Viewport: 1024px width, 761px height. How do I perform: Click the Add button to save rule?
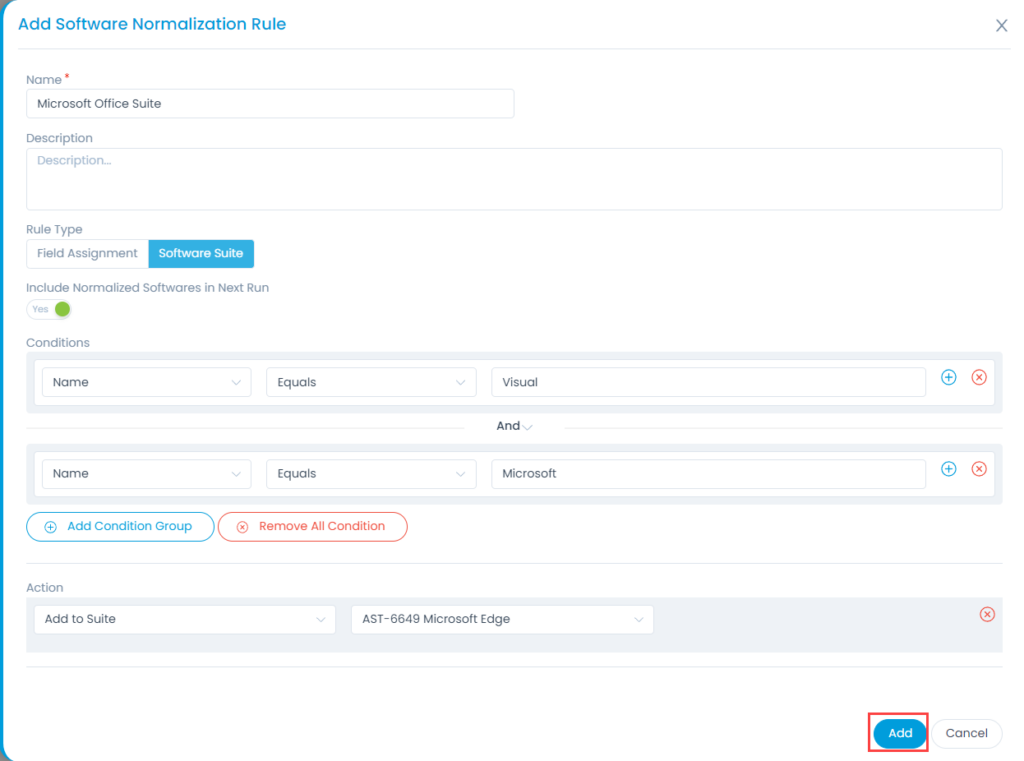click(899, 733)
